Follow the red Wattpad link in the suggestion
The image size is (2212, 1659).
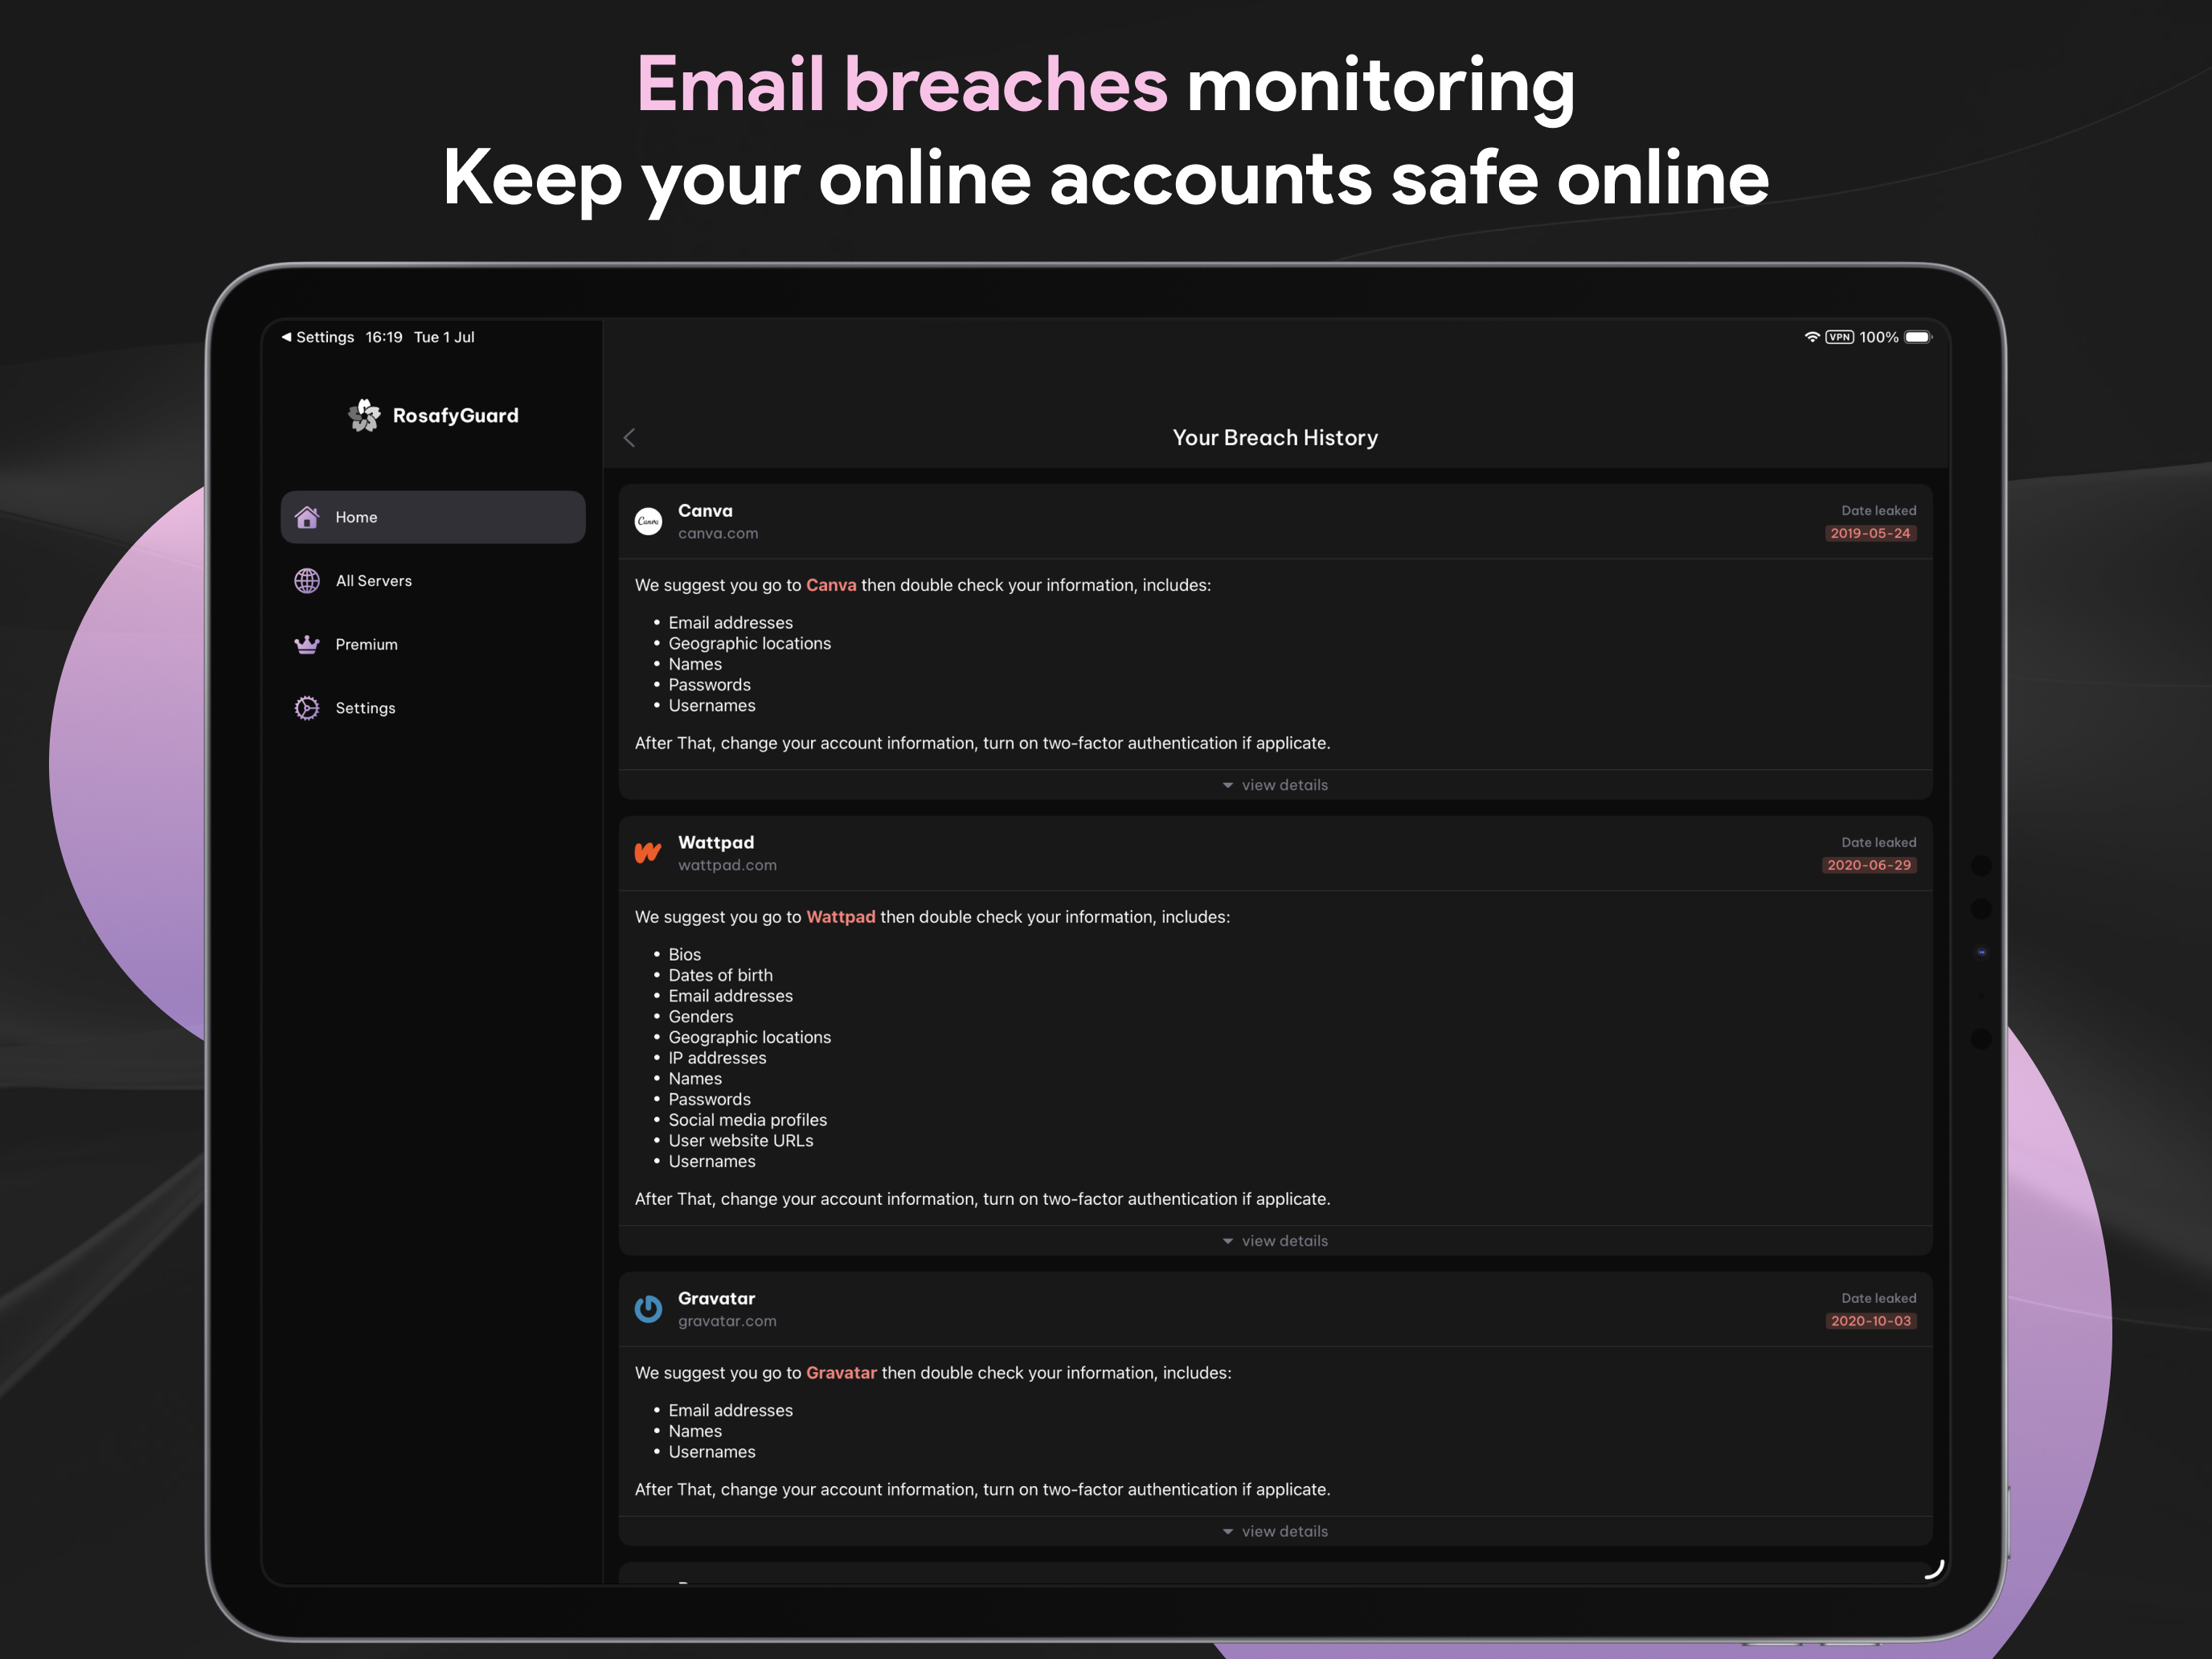[x=840, y=917]
